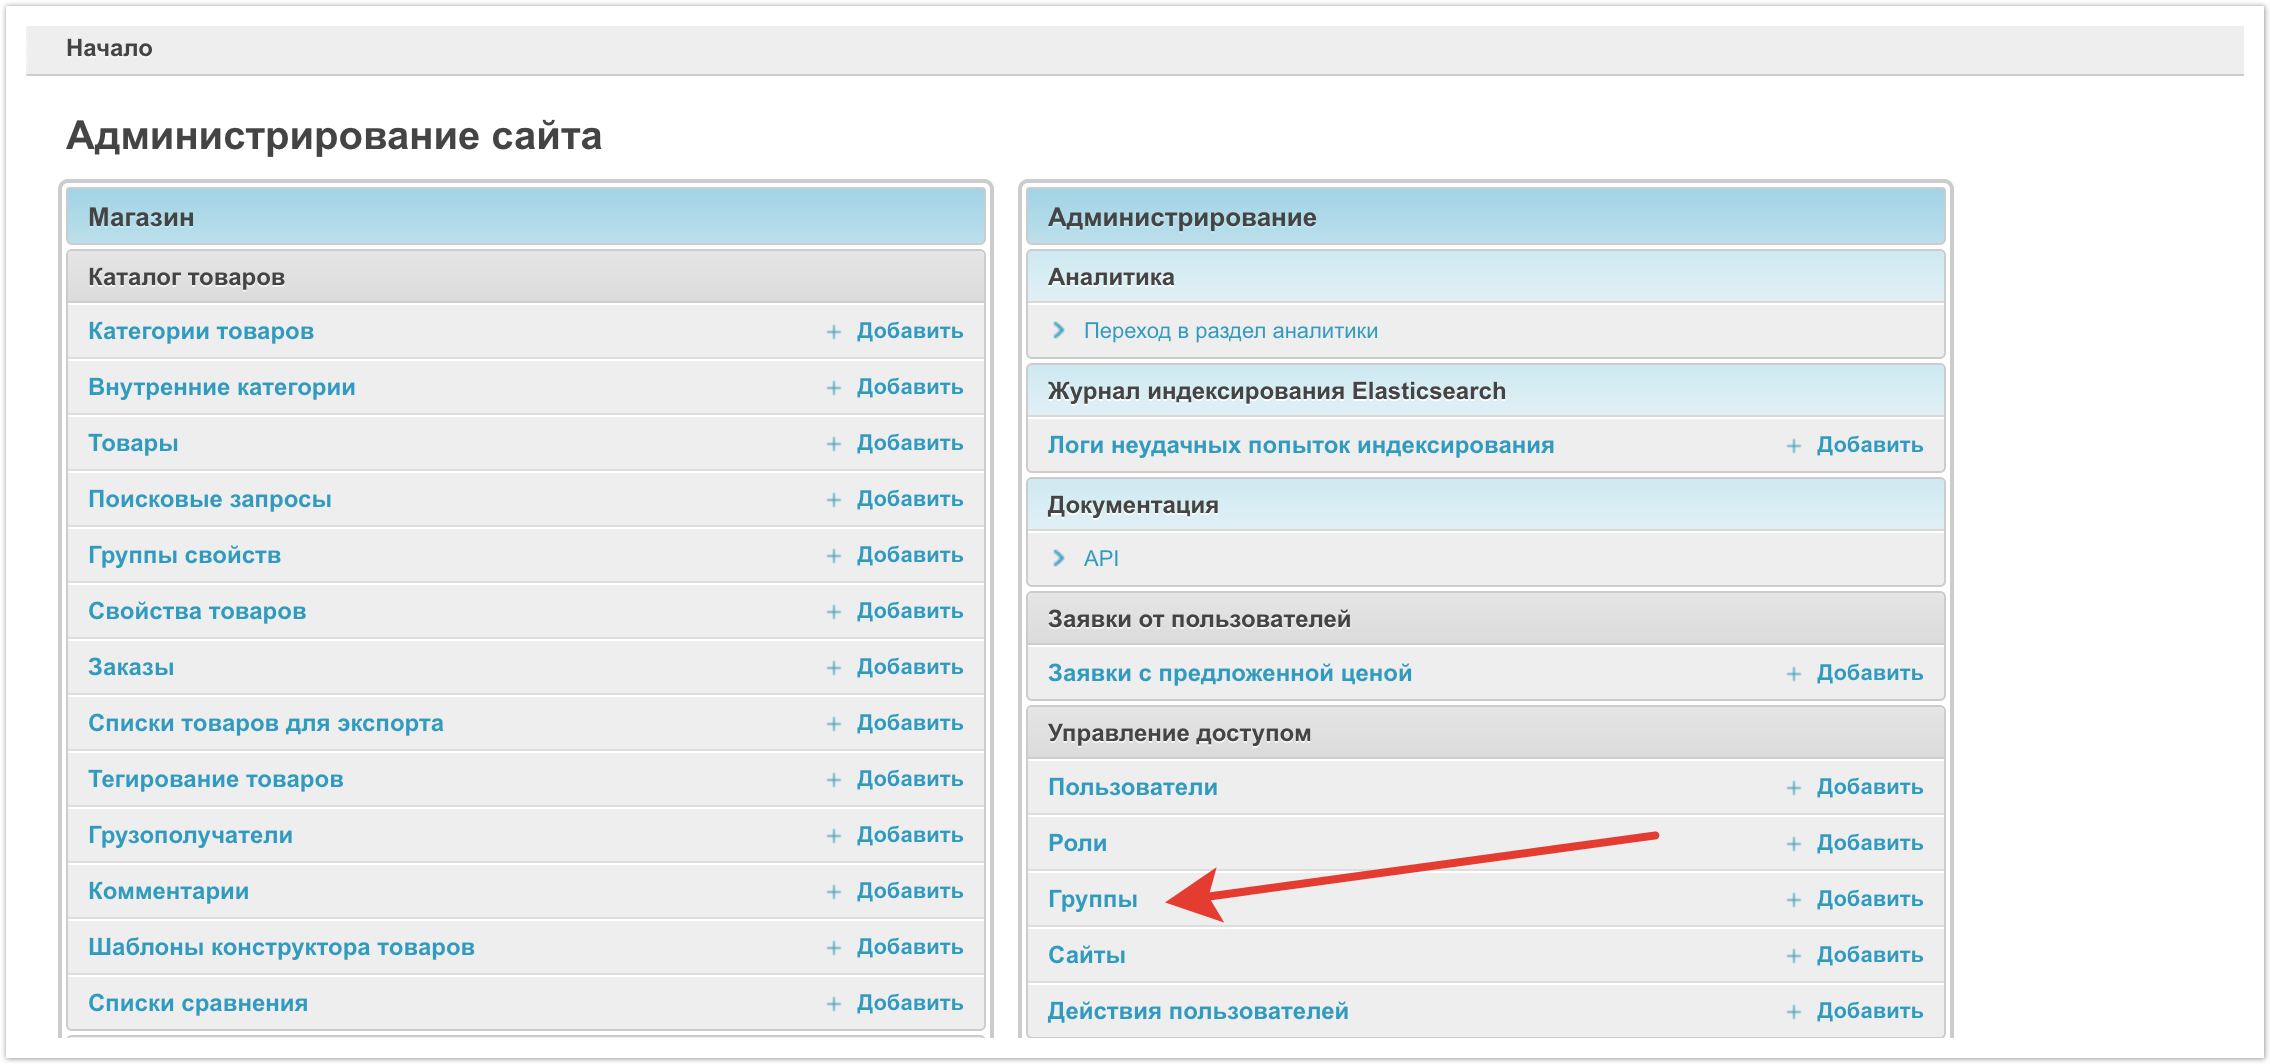
Task: Click plus icon in the Роли row
Action: [x=1793, y=844]
